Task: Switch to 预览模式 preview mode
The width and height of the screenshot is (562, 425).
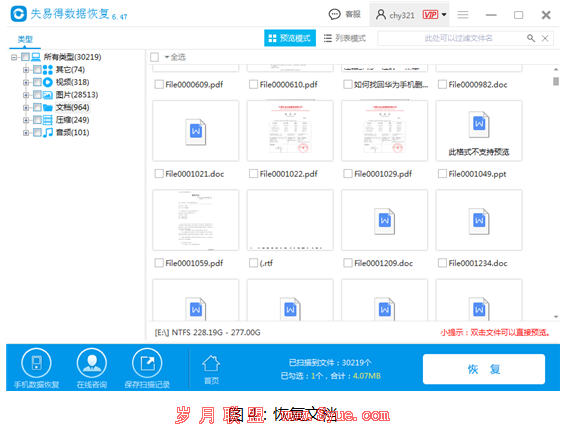Action: (x=290, y=38)
